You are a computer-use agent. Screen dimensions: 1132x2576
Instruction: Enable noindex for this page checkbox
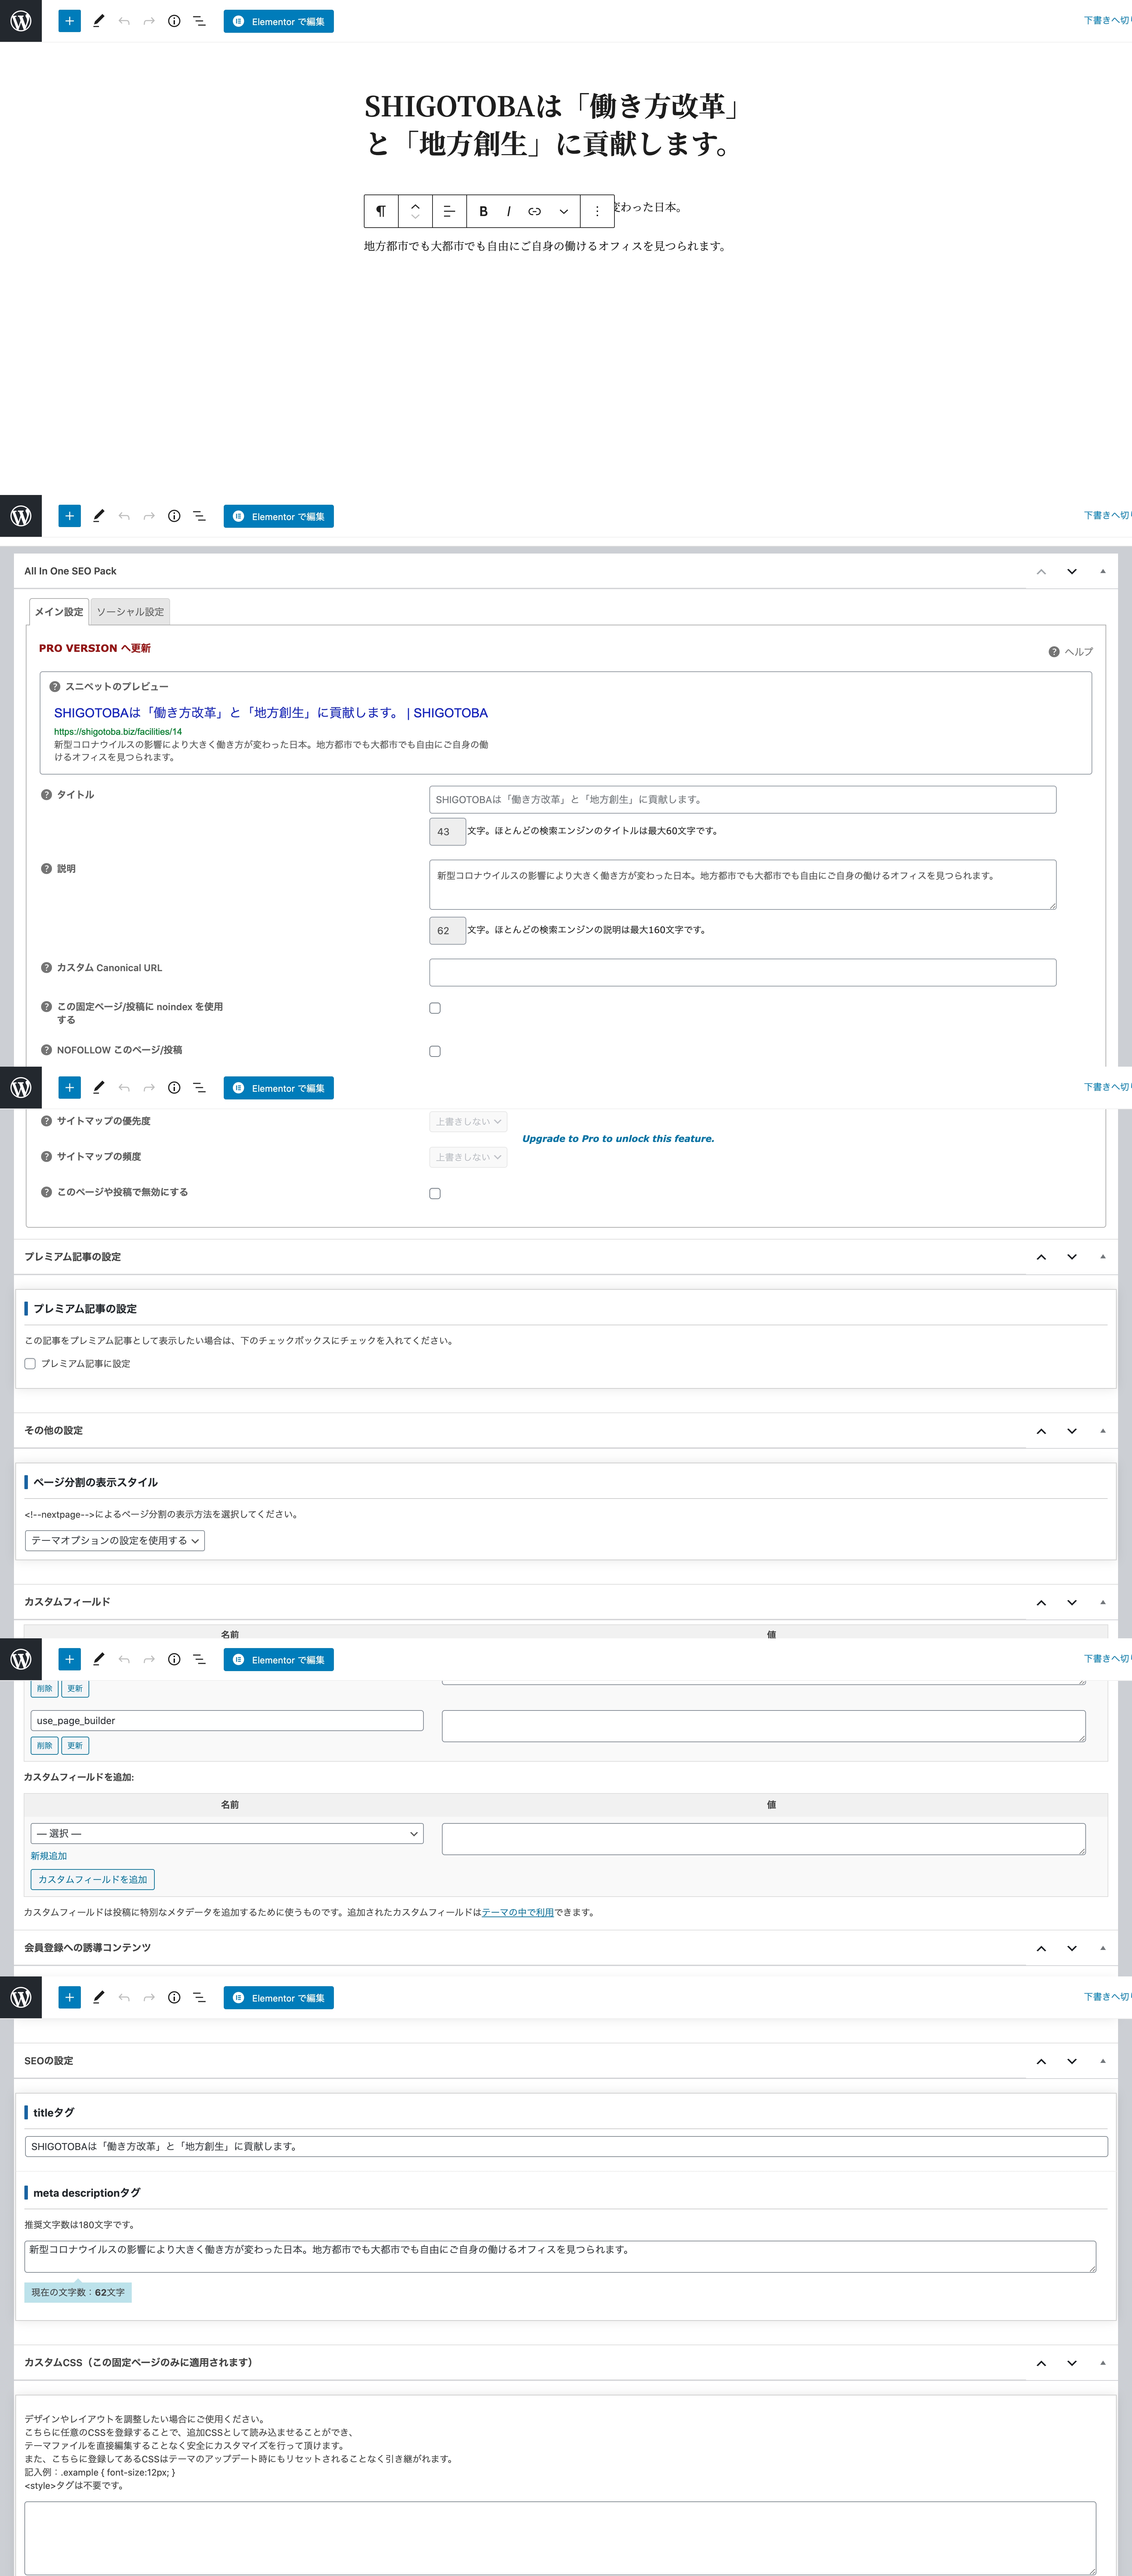435,1008
